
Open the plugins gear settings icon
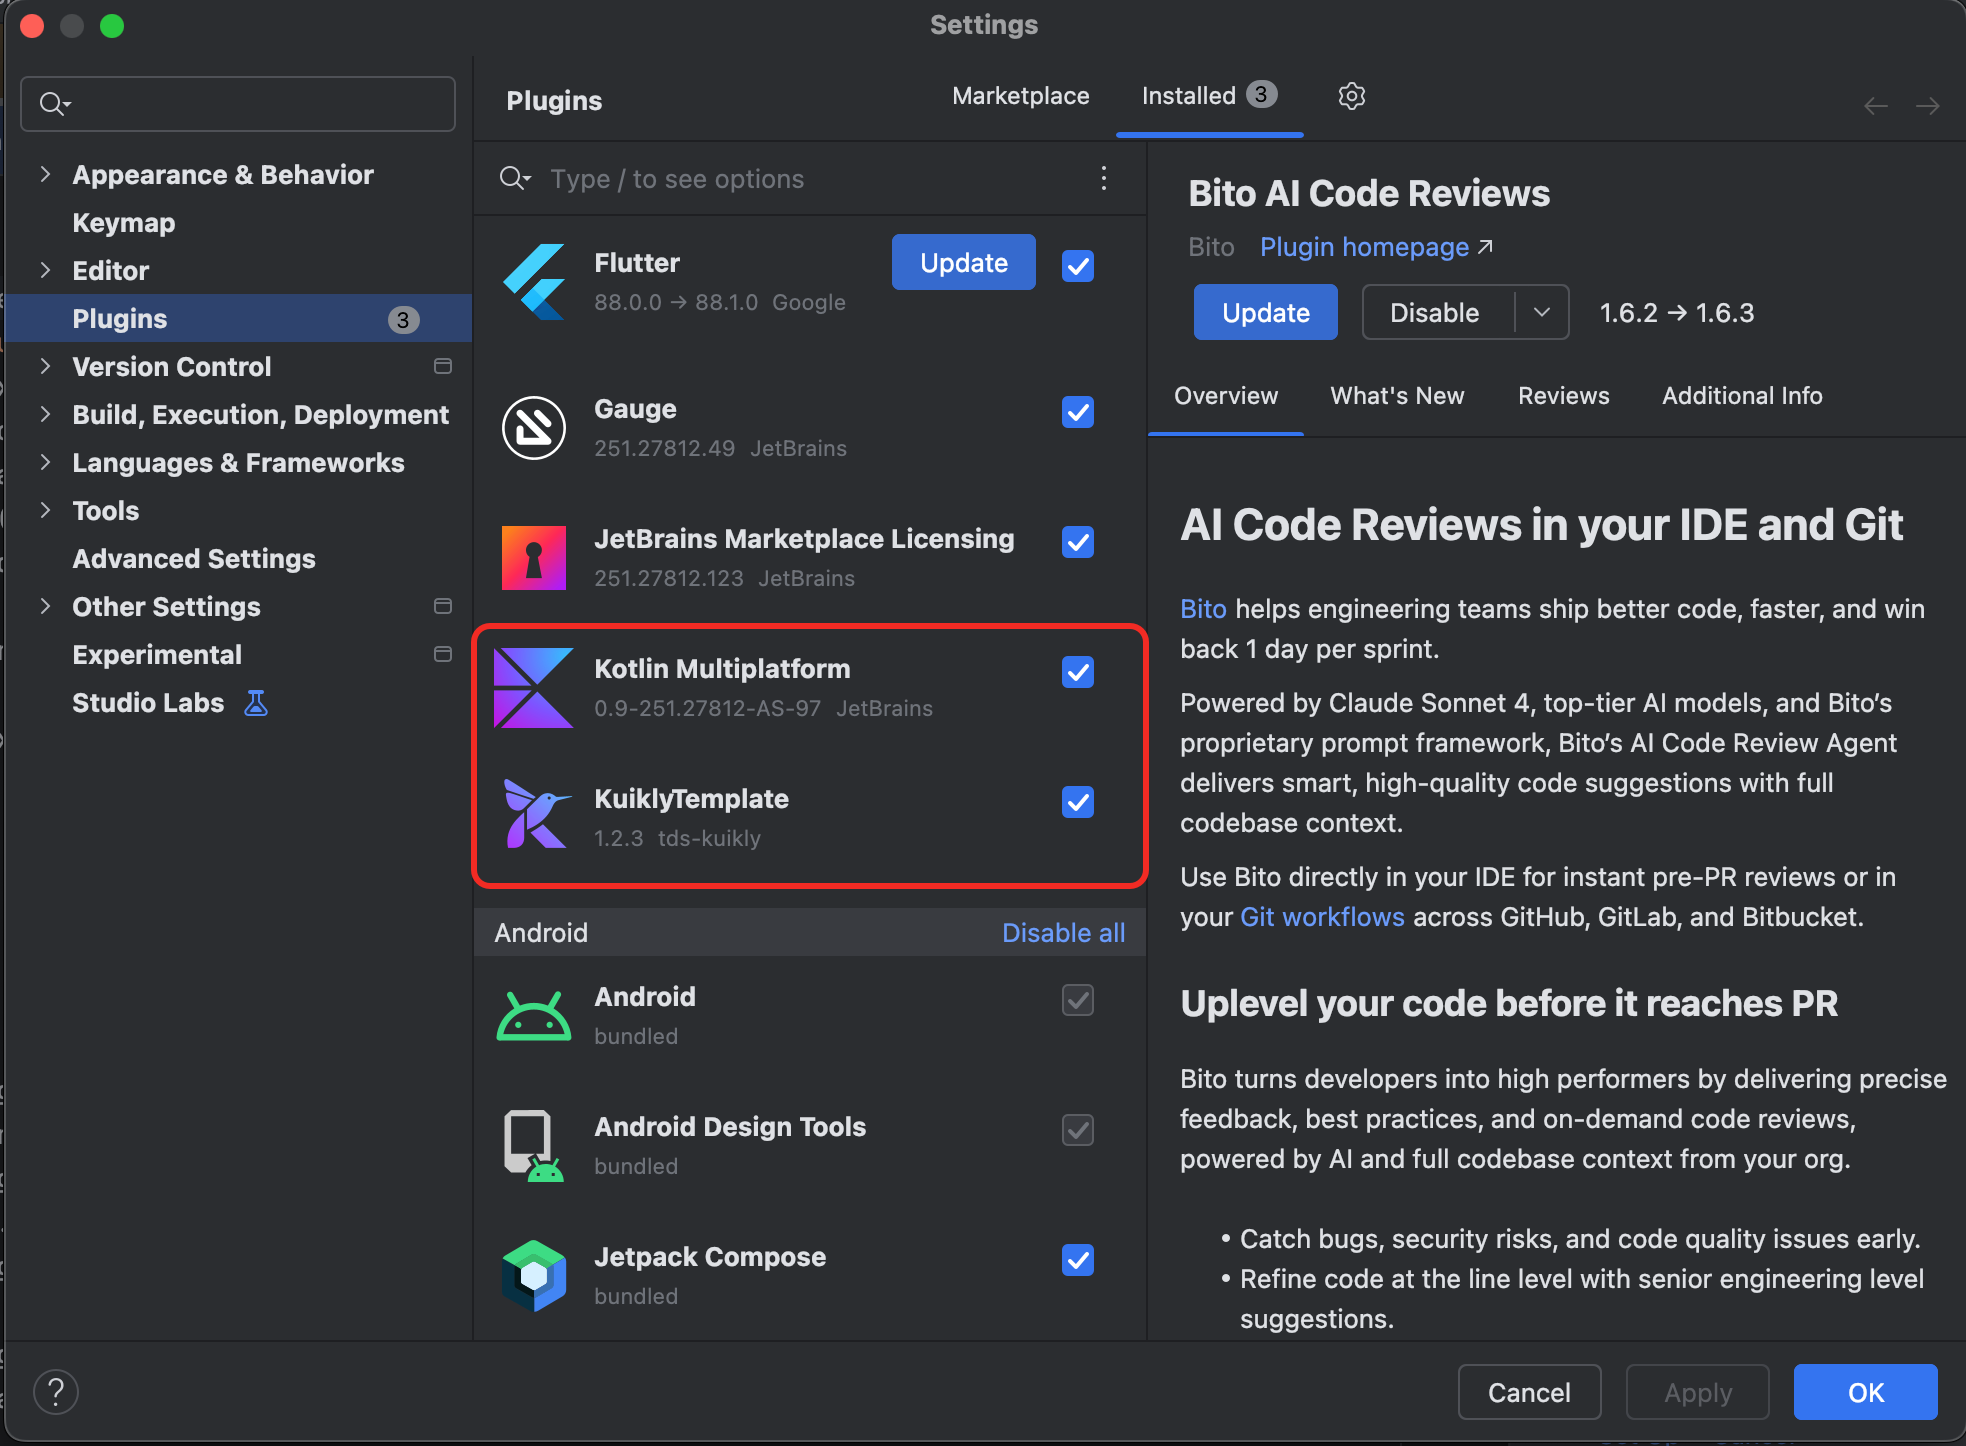tap(1351, 96)
